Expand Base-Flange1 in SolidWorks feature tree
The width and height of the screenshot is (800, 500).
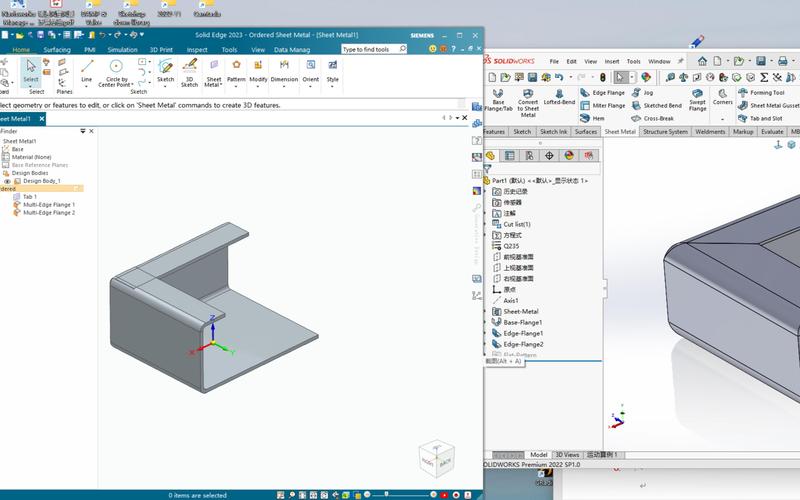485,322
